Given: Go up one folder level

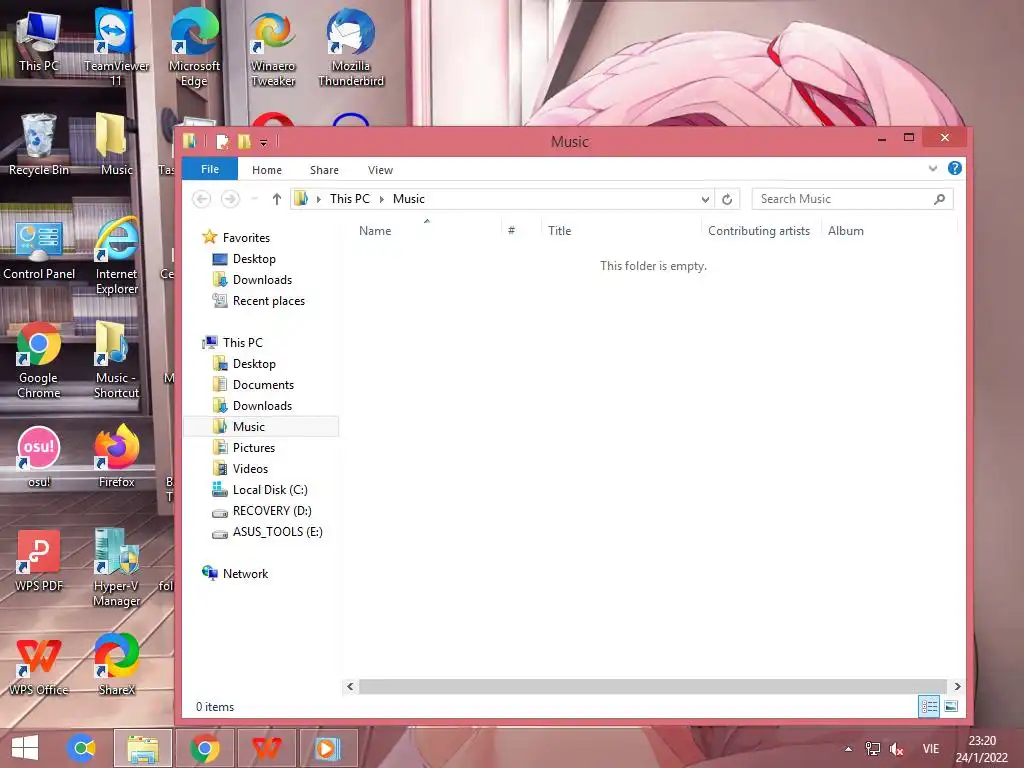Looking at the screenshot, I should pyautogui.click(x=277, y=199).
